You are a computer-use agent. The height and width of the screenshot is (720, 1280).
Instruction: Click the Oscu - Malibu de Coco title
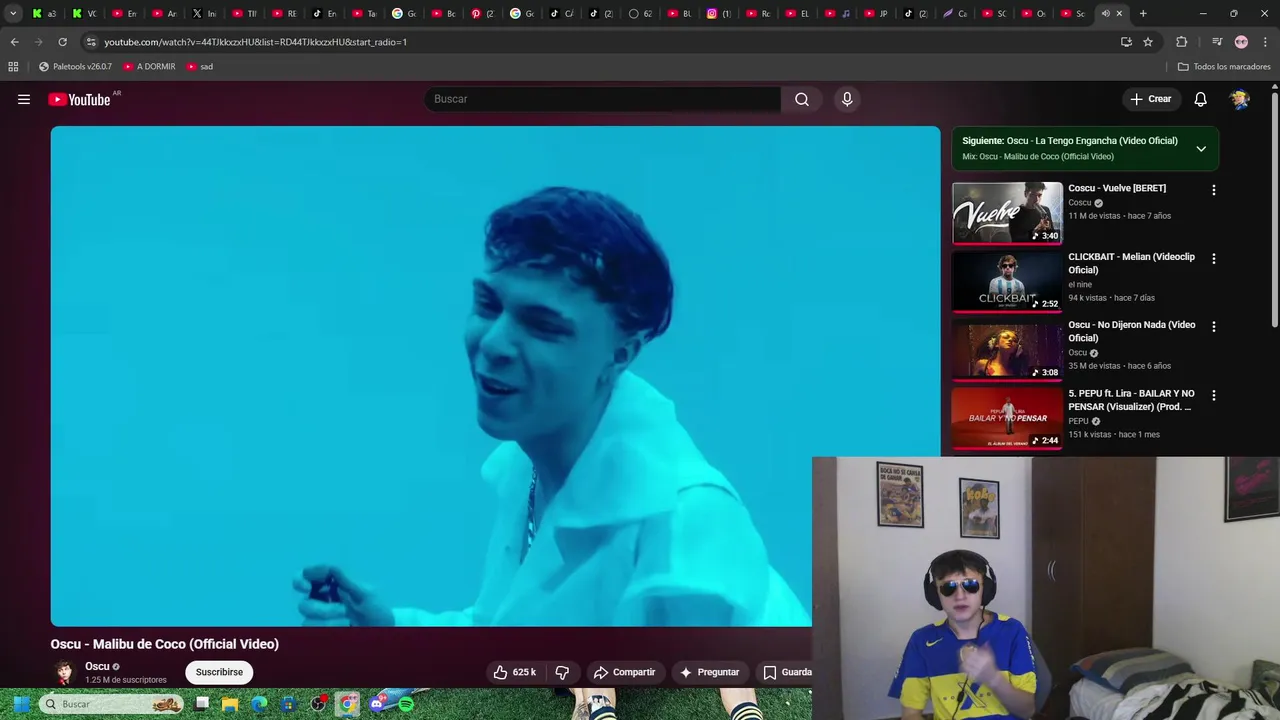pyautogui.click(x=165, y=644)
